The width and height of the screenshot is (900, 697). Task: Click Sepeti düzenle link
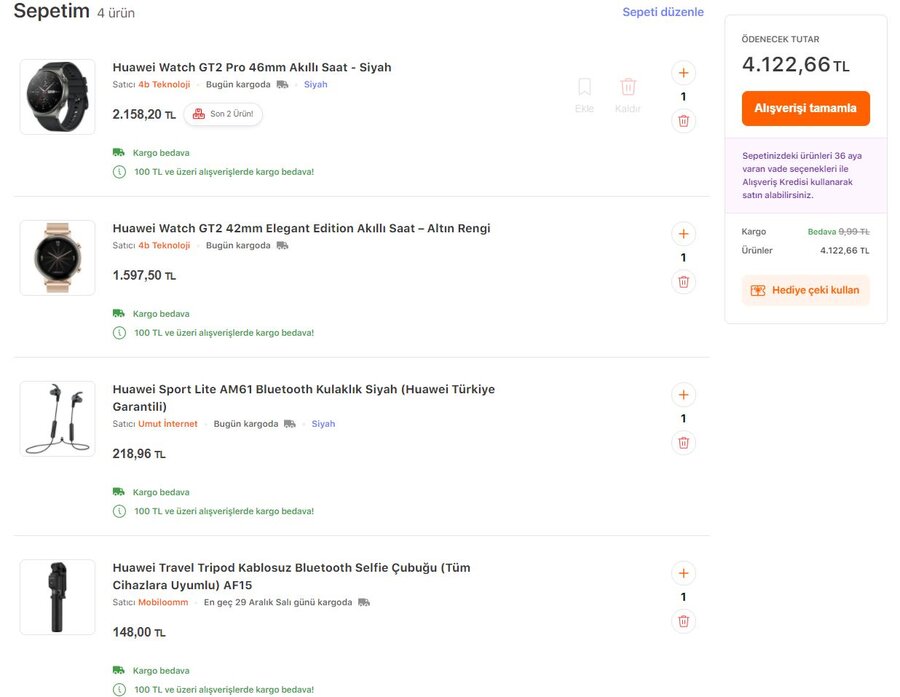pos(663,12)
